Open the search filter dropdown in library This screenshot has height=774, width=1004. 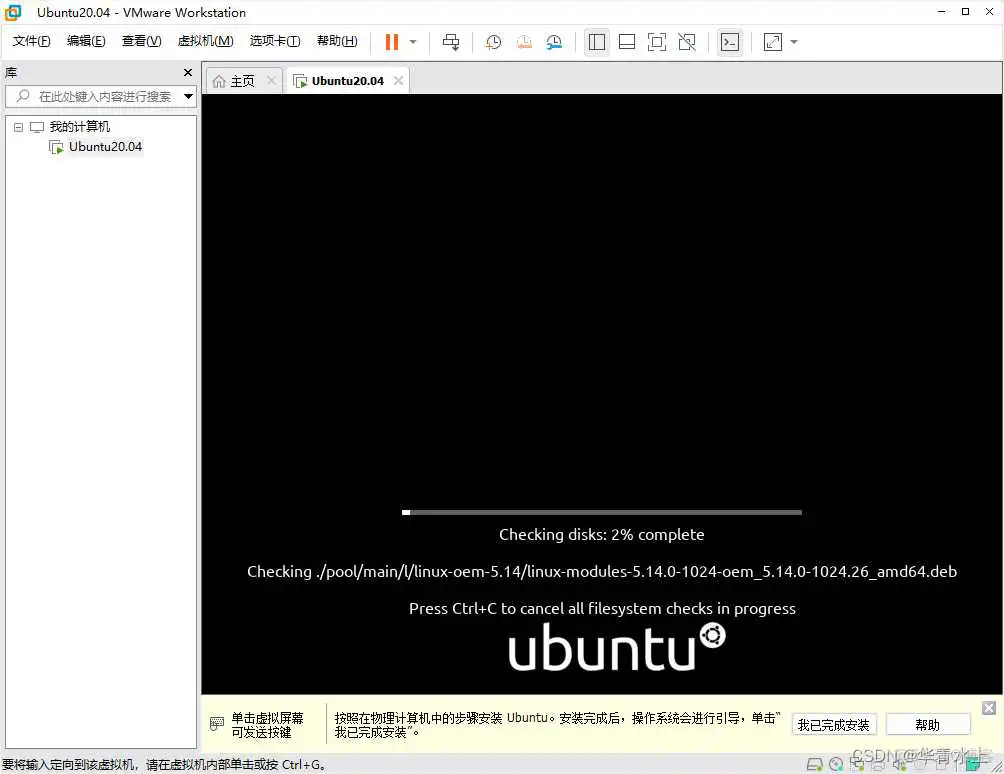coord(188,96)
